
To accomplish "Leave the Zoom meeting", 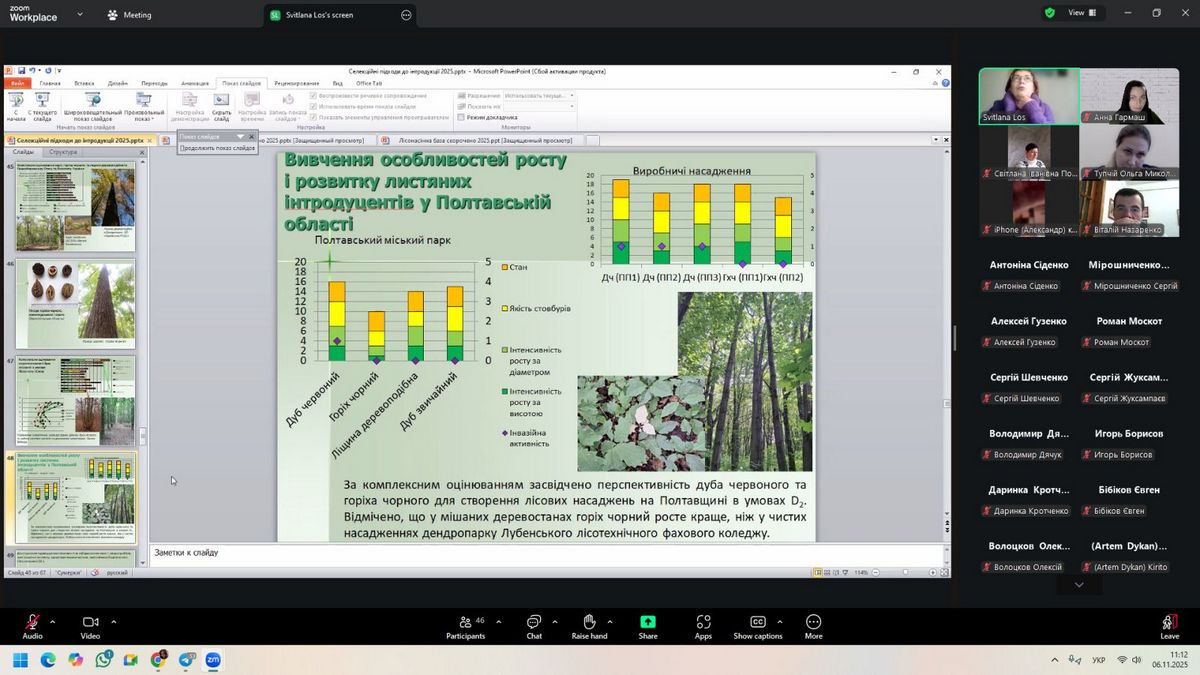I will tap(1169, 626).
